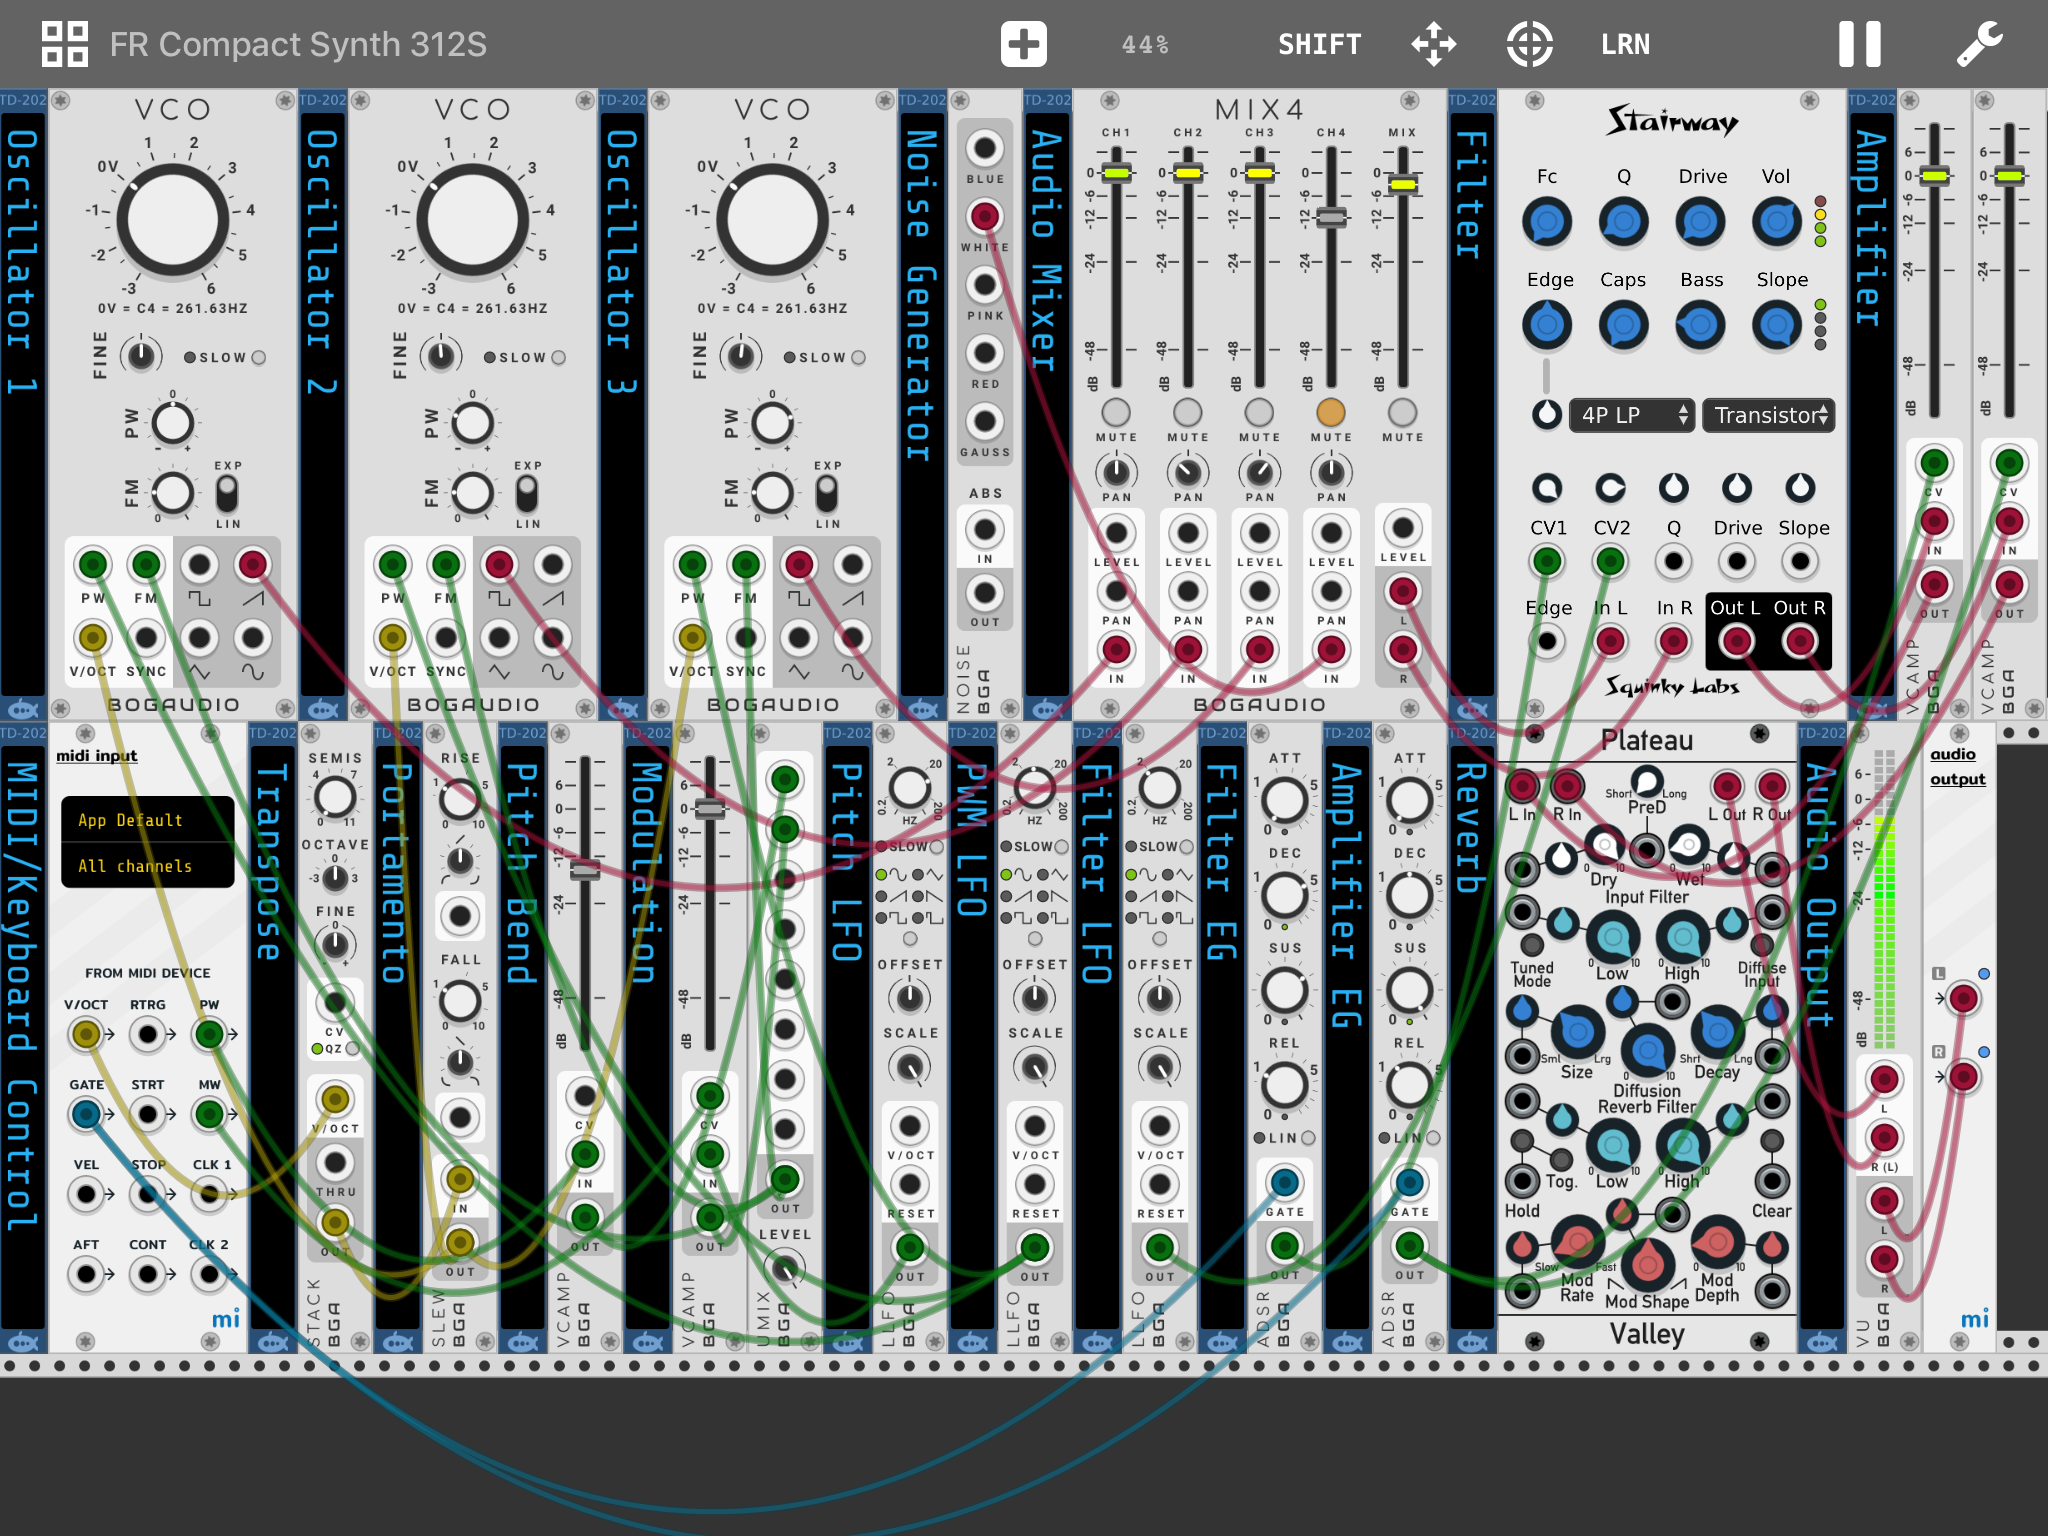2048x1536 pixels.
Task: Toggle SLOW on Oscillator 1 VCO
Action: coord(258,357)
